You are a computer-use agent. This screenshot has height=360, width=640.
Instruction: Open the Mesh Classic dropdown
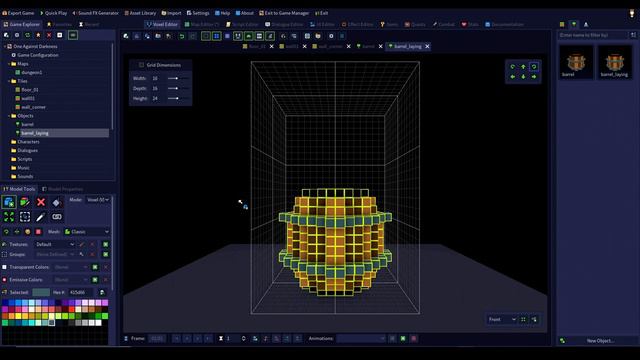87,232
